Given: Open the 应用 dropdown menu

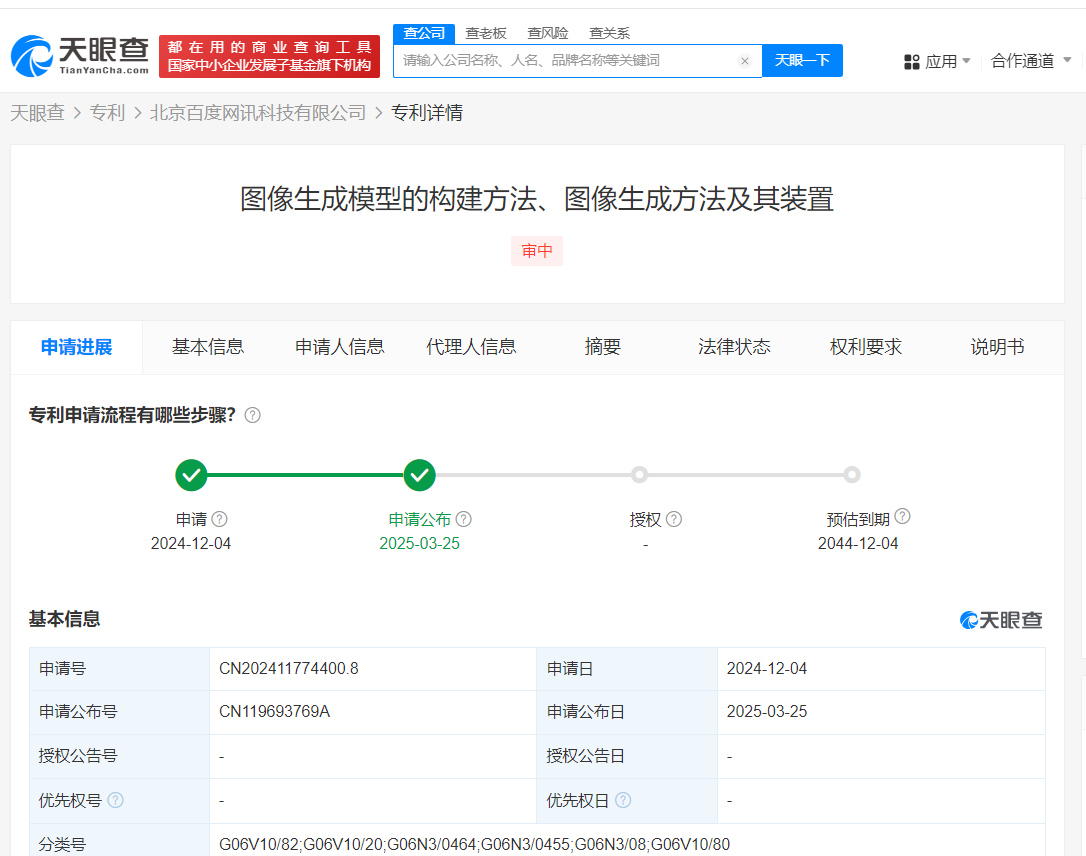Looking at the screenshot, I should point(937,61).
